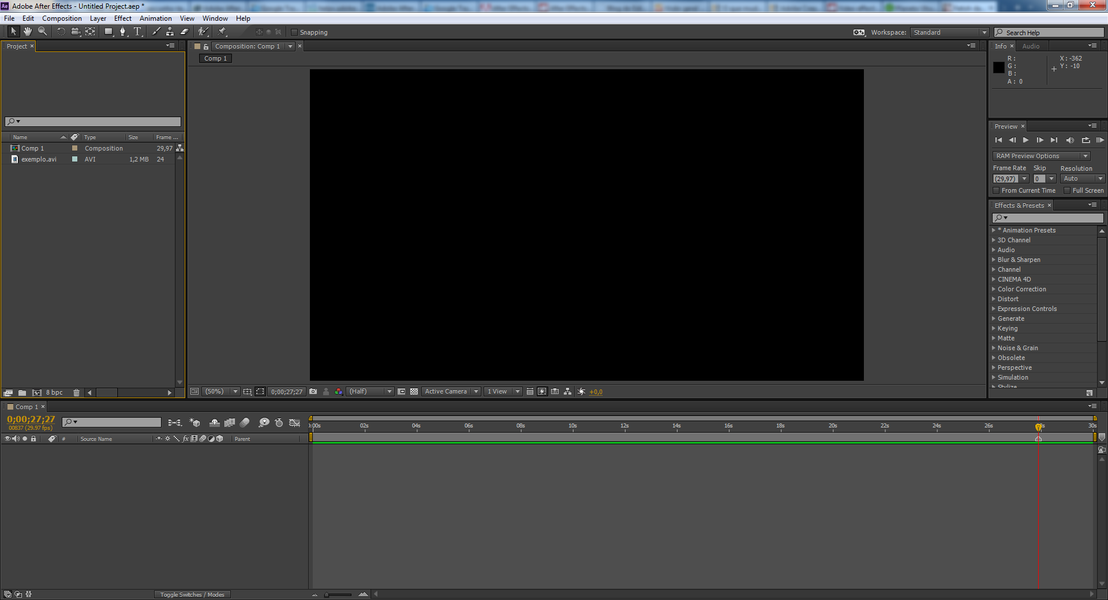1108x600 pixels.
Task: Open the Animation menu
Action: point(155,18)
